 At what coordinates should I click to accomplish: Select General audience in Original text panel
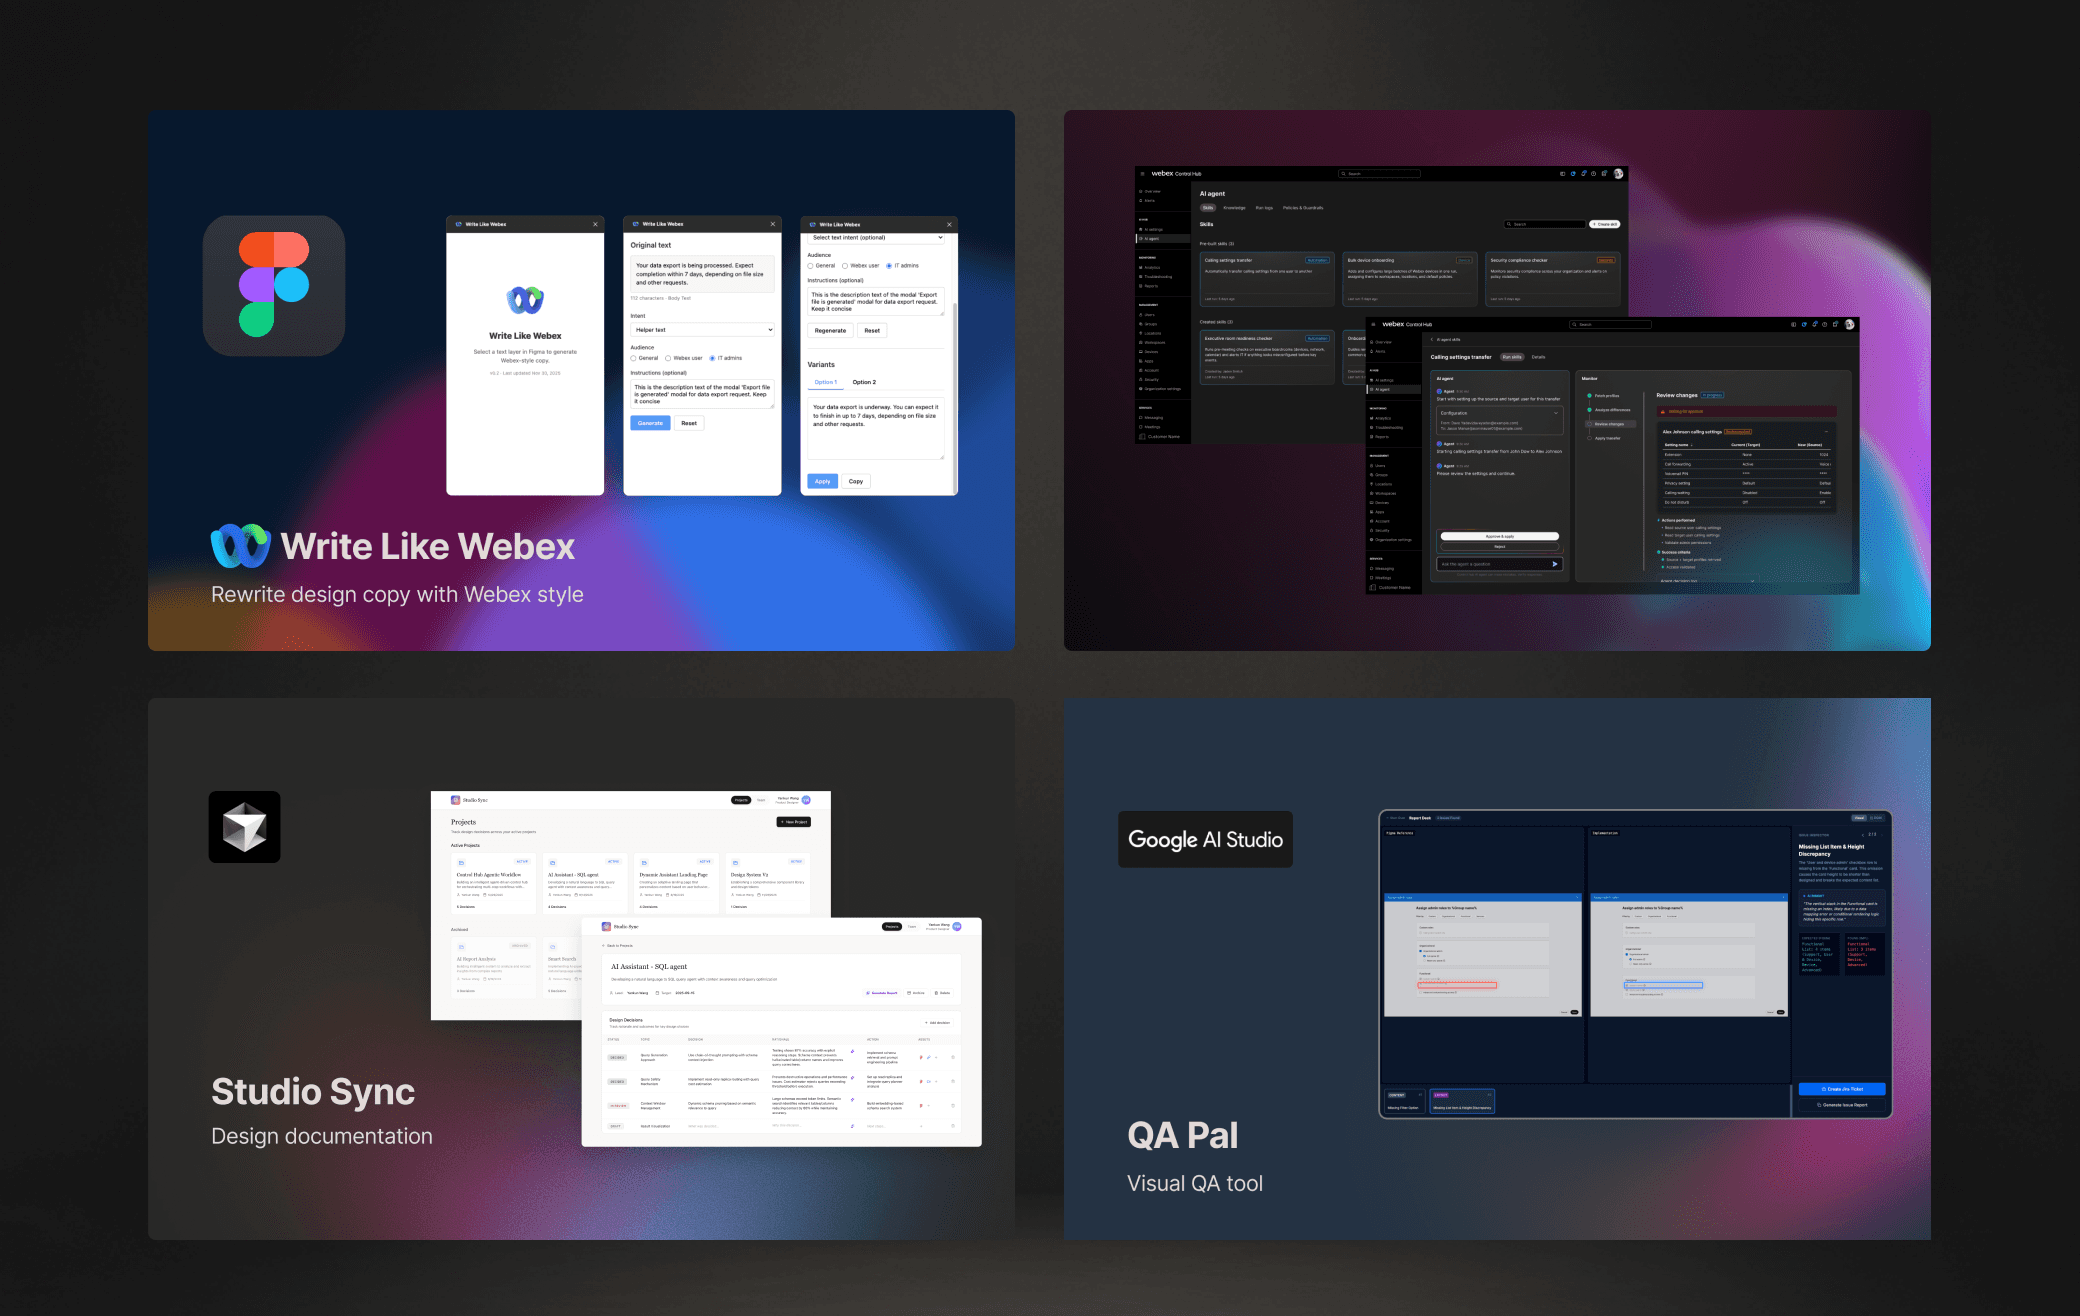[633, 358]
